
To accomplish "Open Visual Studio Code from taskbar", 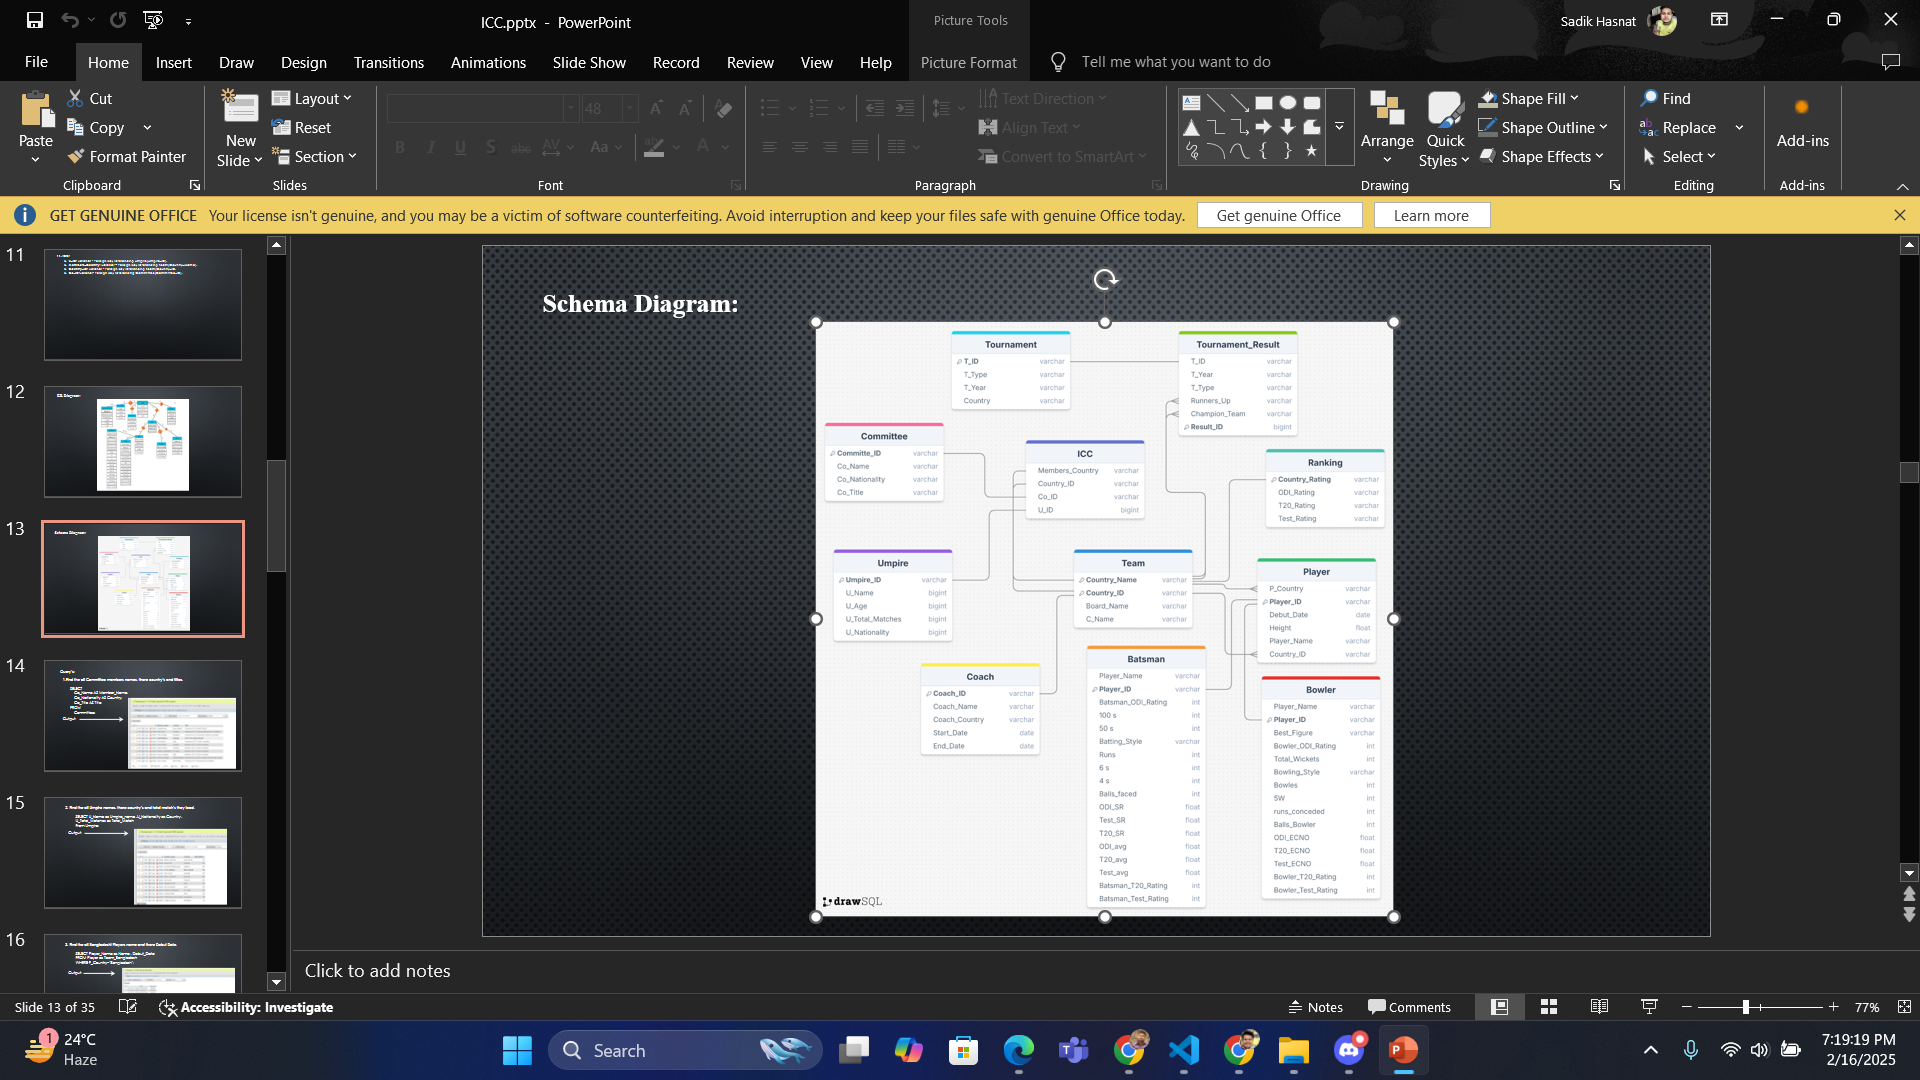I will point(1184,1050).
